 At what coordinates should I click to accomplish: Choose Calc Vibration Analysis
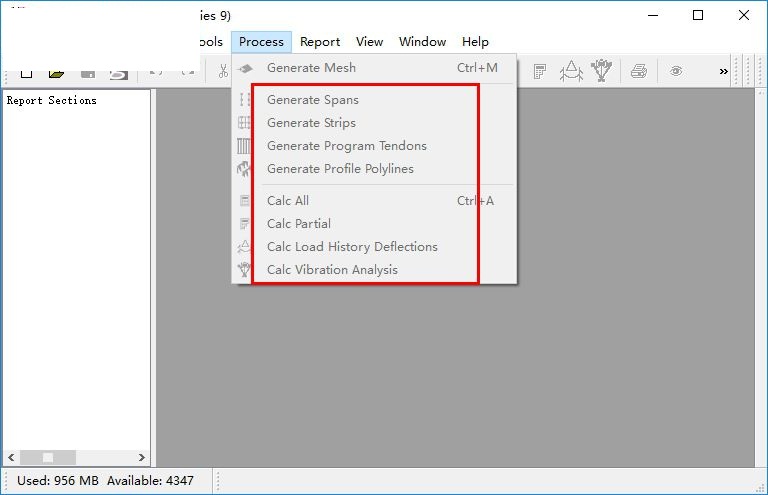374,270
